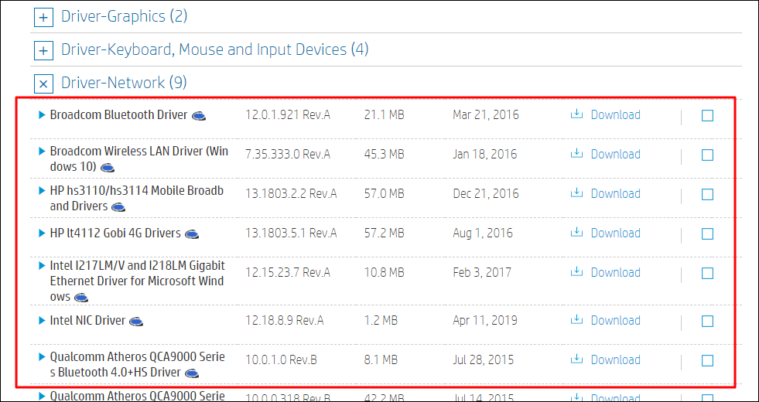Expand HP lt4112 Gobi 4G Drivers arrow
The image size is (759, 402).
pos(41,233)
